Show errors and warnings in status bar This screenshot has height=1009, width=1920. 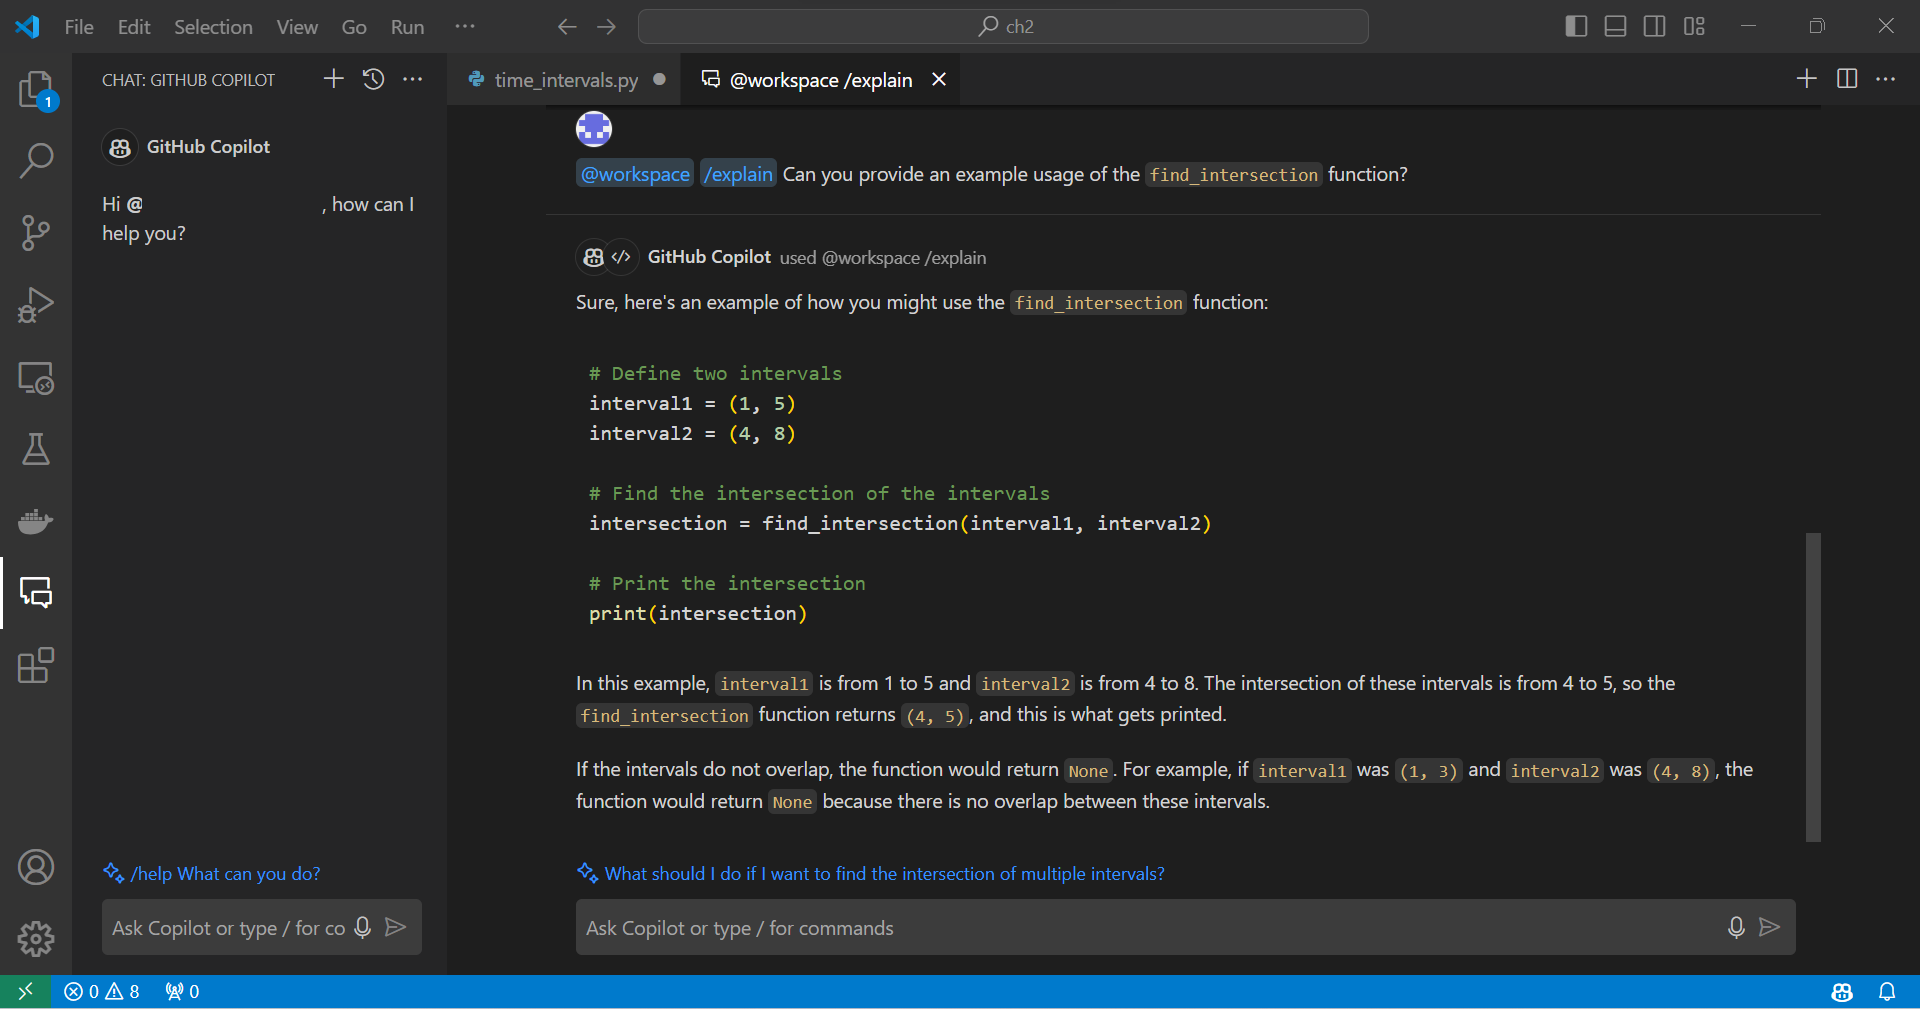click(102, 991)
